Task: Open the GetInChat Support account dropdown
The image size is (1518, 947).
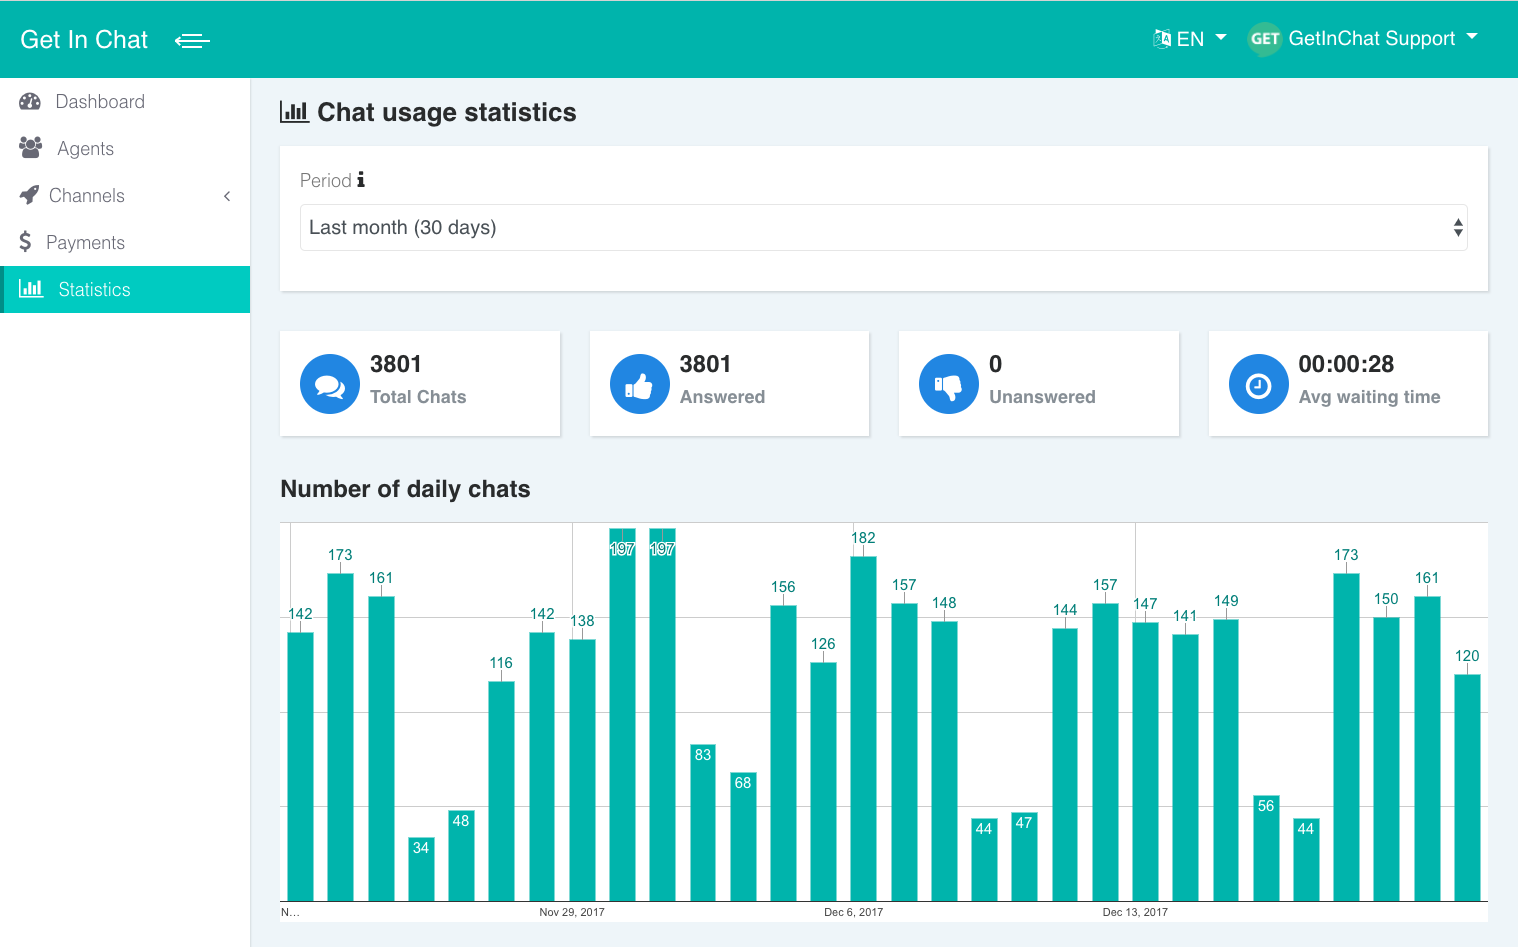Action: 1364,39
